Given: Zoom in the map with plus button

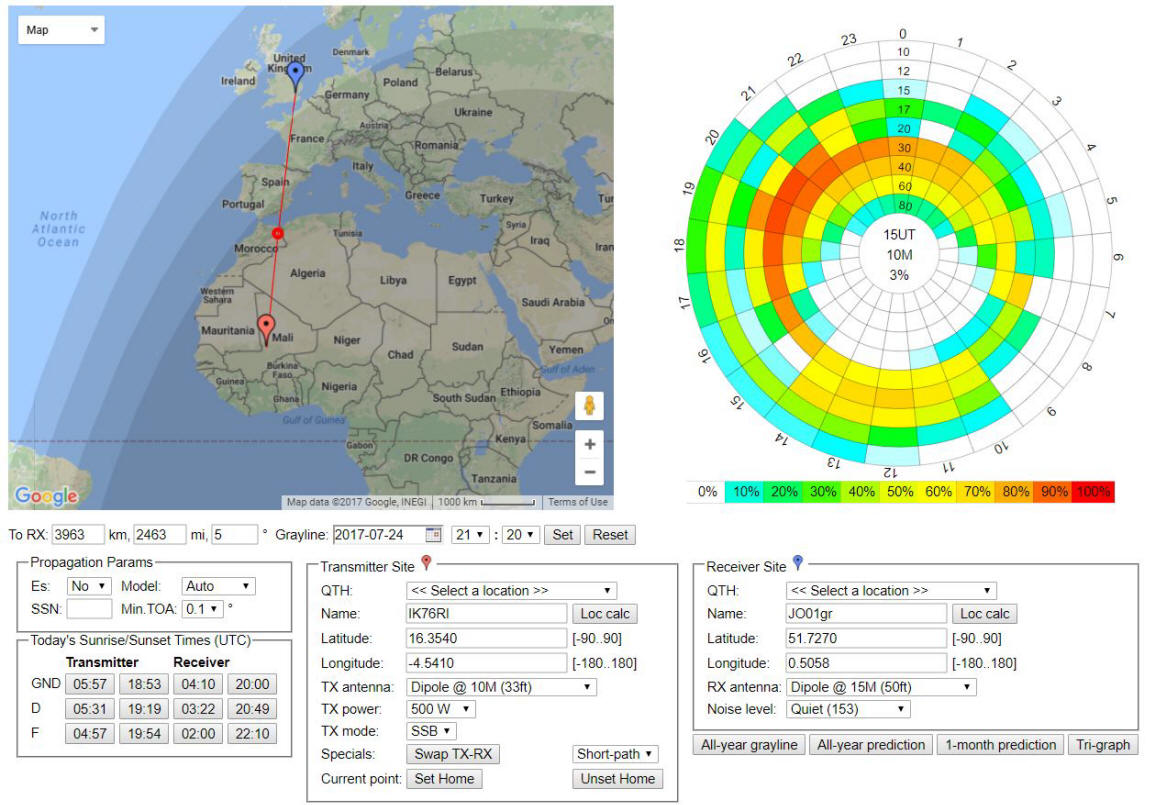Looking at the screenshot, I should (x=590, y=444).
